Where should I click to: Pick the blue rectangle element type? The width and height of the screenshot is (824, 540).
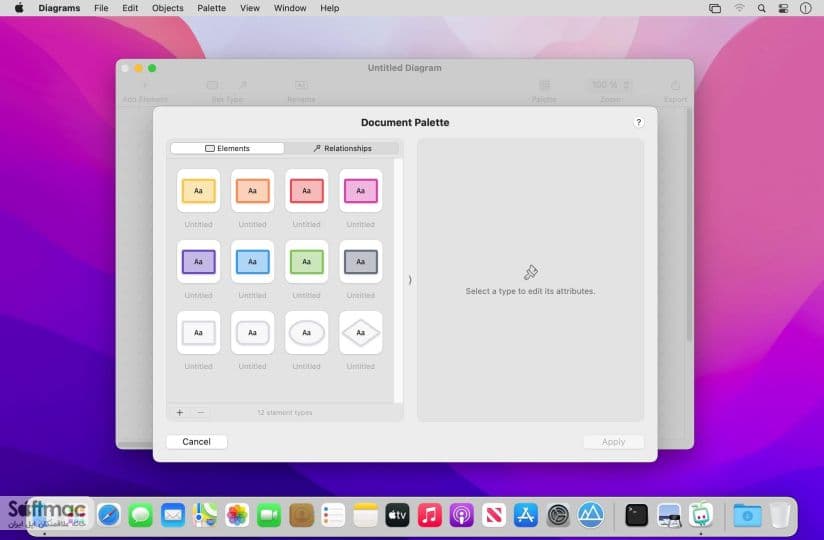pos(252,262)
